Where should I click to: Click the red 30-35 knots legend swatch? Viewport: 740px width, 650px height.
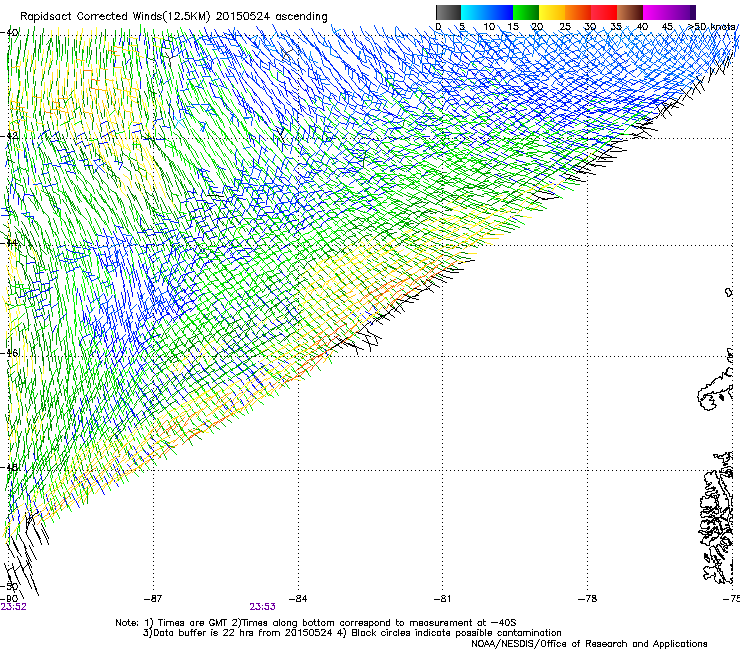[604, 12]
